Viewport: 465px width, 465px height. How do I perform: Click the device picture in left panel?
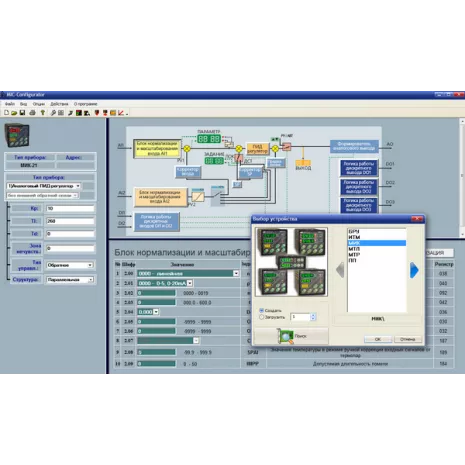click(x=17, y=135)
